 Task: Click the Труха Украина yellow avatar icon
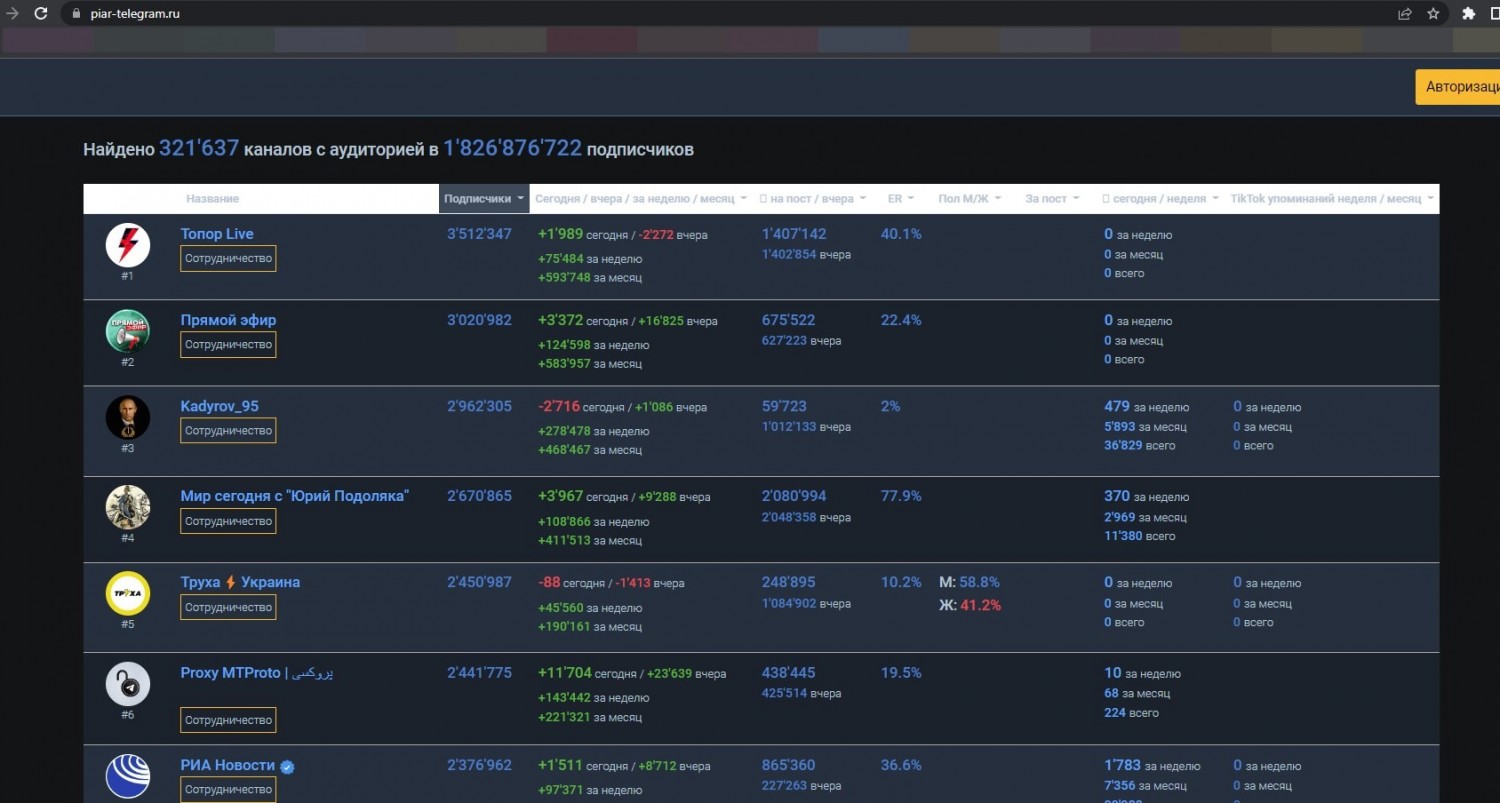(128, 593)
